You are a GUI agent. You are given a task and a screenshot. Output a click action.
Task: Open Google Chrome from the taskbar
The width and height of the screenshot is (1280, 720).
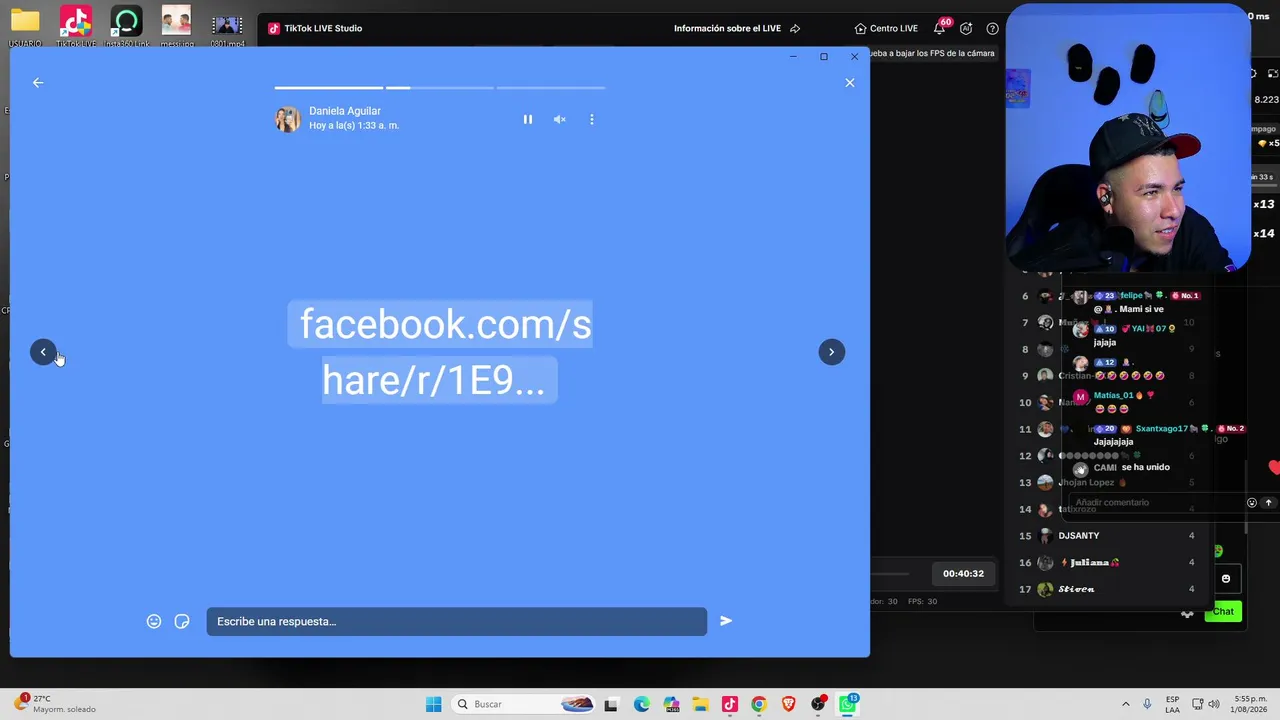tap(759, 704)
